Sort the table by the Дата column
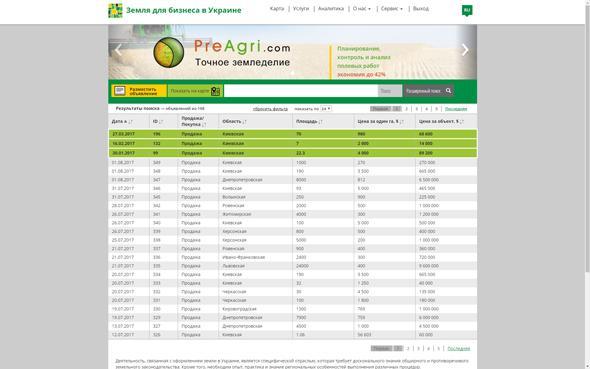Viewport: 590px width, 369px height. pyautogui.click(x=122, y=121)
